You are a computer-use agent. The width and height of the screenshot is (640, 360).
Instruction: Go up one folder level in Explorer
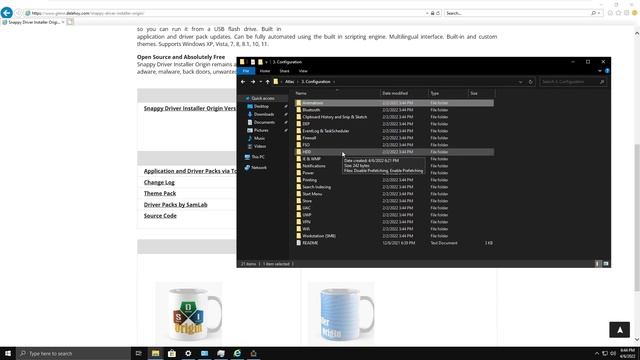pyautogui.click(x=268, y=82)
